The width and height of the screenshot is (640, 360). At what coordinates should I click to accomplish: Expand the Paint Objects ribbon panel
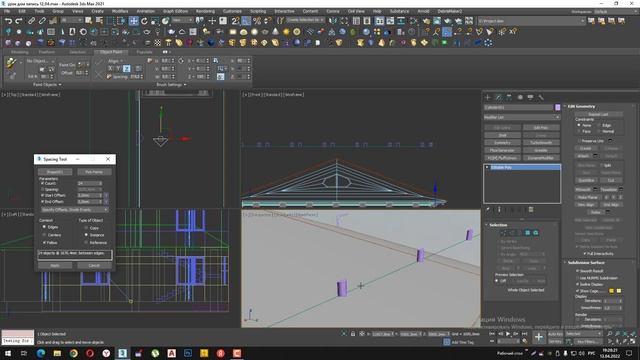(47, 84)
